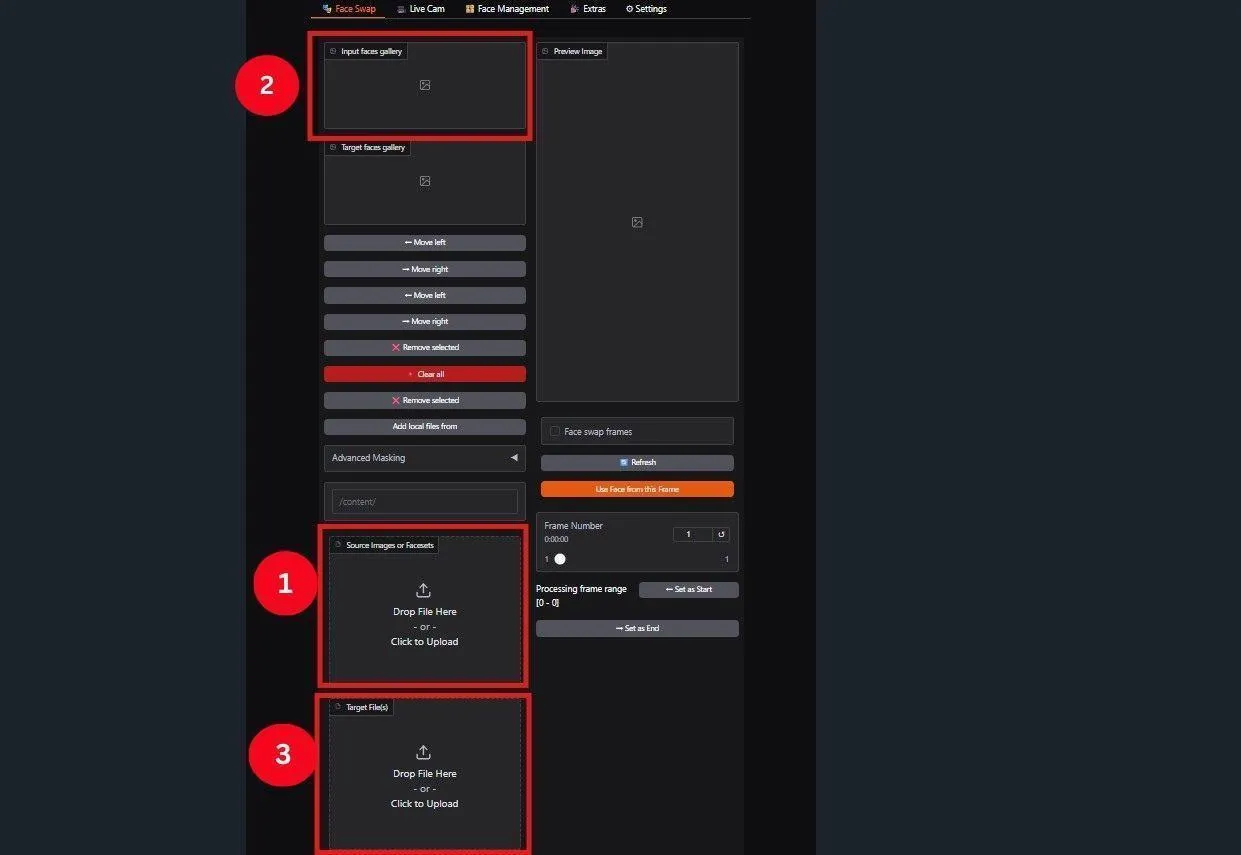1241x855 pixels.
Task: Click the image placeholder icon in Preview Image
Action: pyautogui.click(x=637, y=222)
